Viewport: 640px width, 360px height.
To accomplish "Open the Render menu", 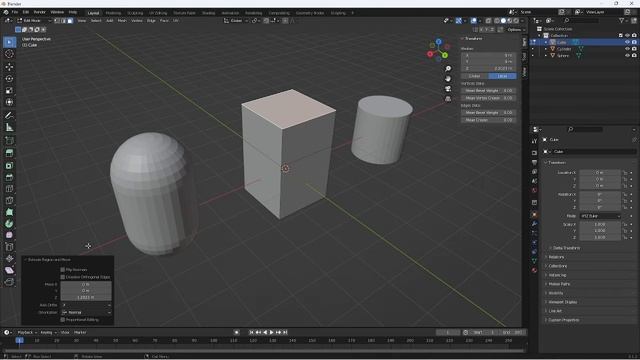I will 40,12.
